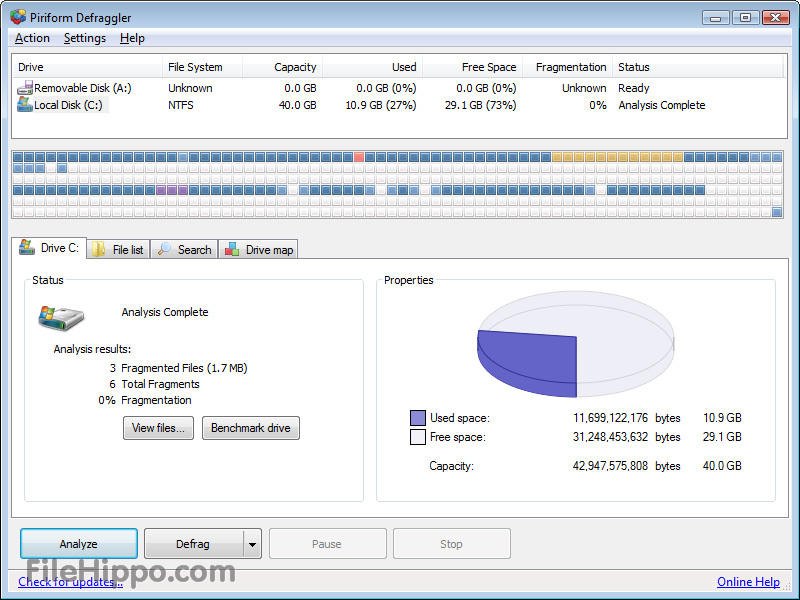Open the Settings menu

click(84, 38)
